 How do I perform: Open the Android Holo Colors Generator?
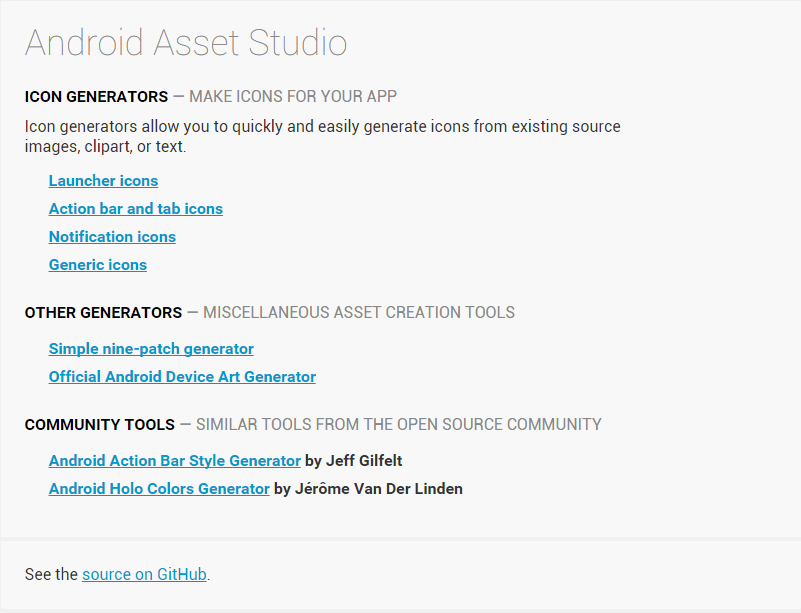(160, 489)
